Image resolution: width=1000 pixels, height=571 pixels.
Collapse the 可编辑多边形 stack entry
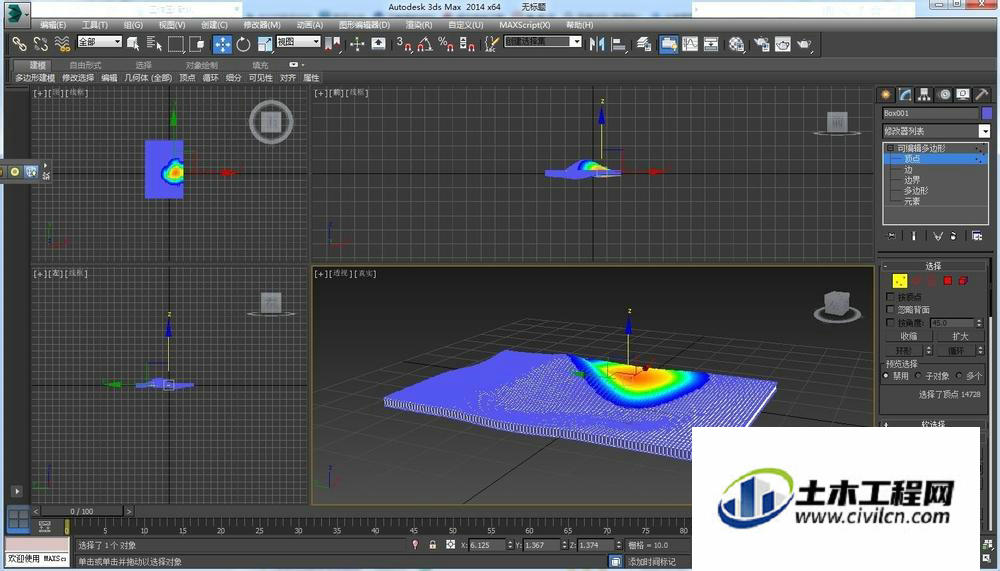(891, 148)
